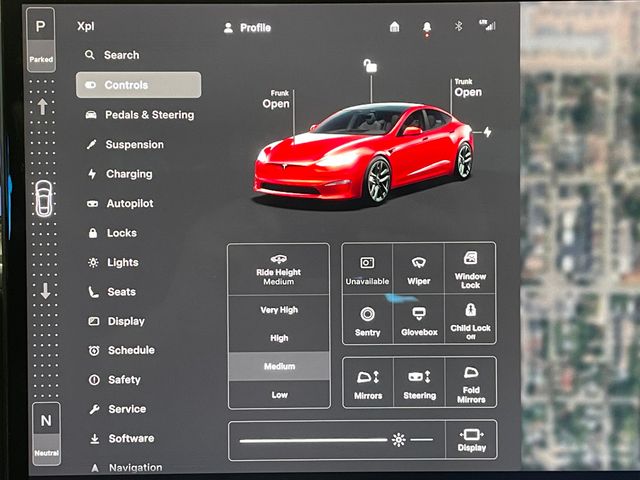This screenshot has height=480, width=640.
Task: Open the Navigation settings
Action: point(126,468)
